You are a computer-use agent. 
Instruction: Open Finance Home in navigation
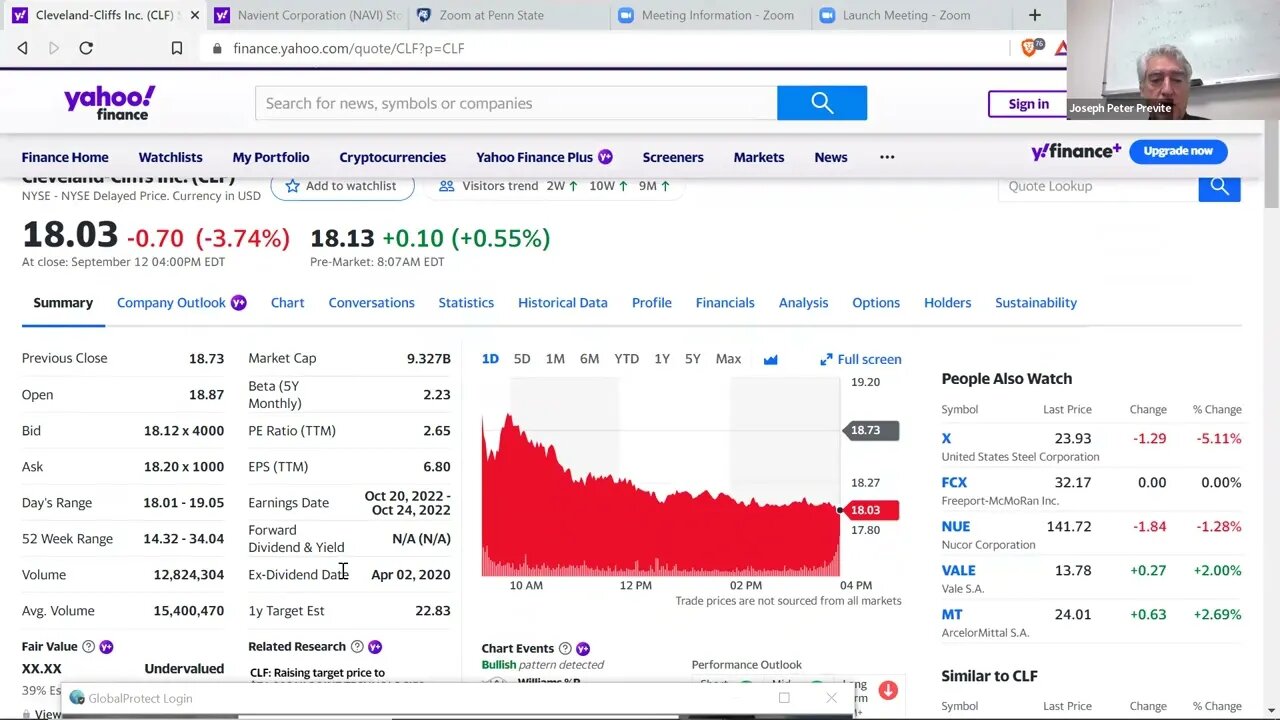tap(65, 157)
